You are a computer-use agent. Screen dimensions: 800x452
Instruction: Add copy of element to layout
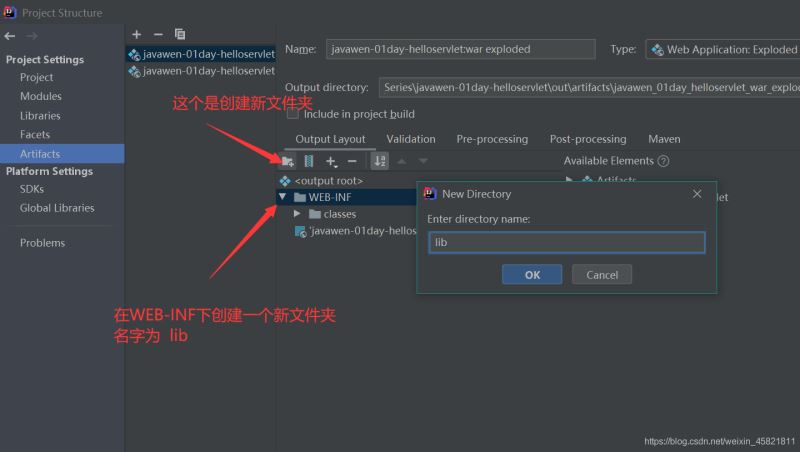coord(331,161)
